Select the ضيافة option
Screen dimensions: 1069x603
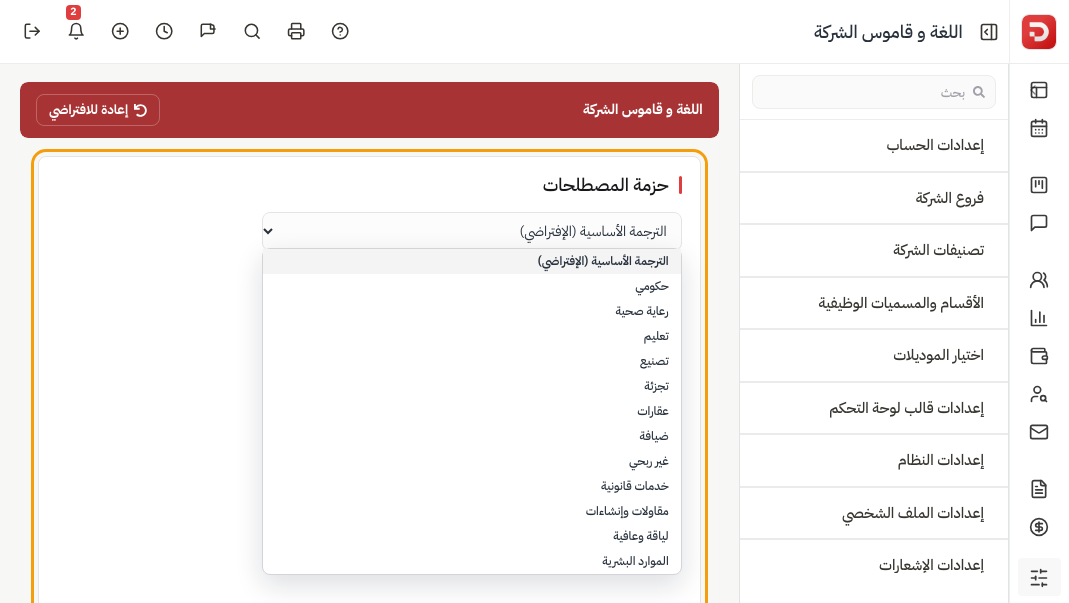472,436
